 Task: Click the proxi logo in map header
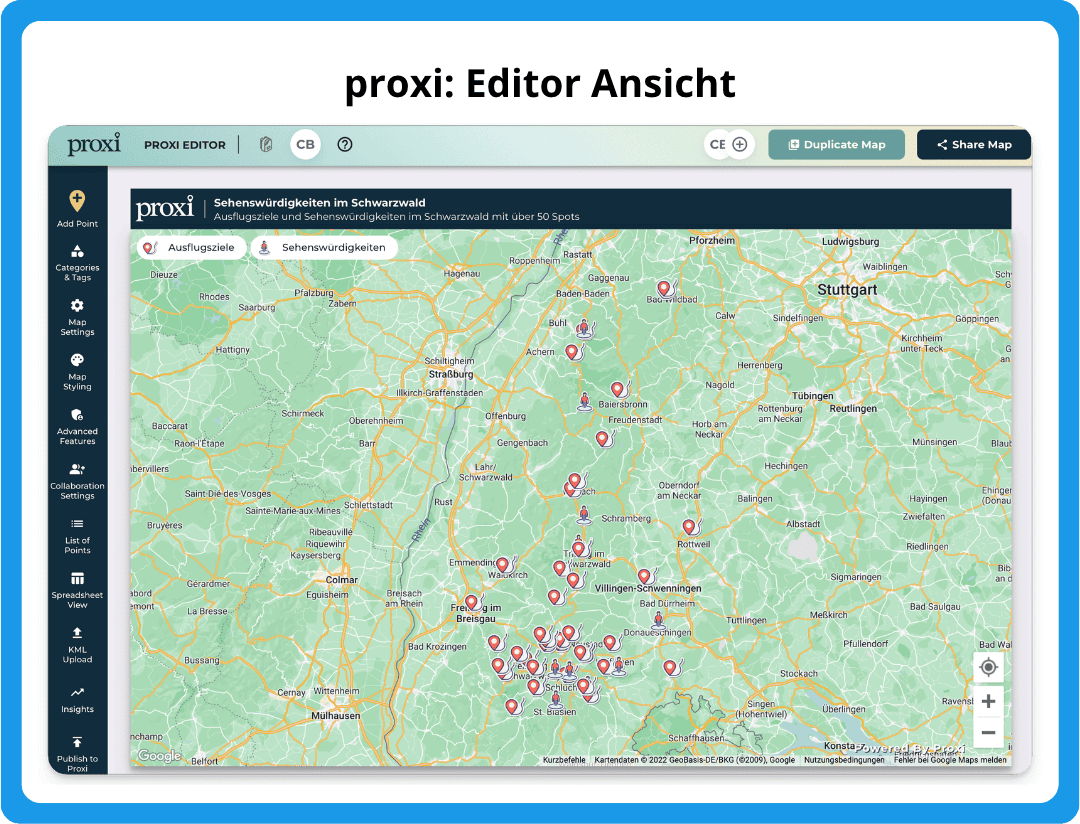[165, 207]
